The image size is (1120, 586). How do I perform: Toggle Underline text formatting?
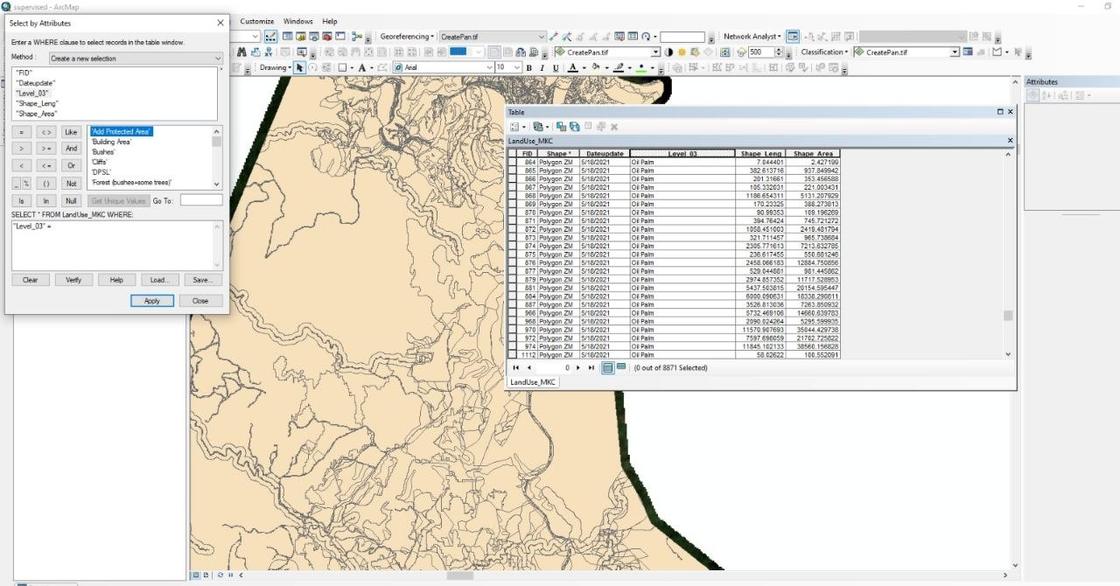(x=556, y=67)
